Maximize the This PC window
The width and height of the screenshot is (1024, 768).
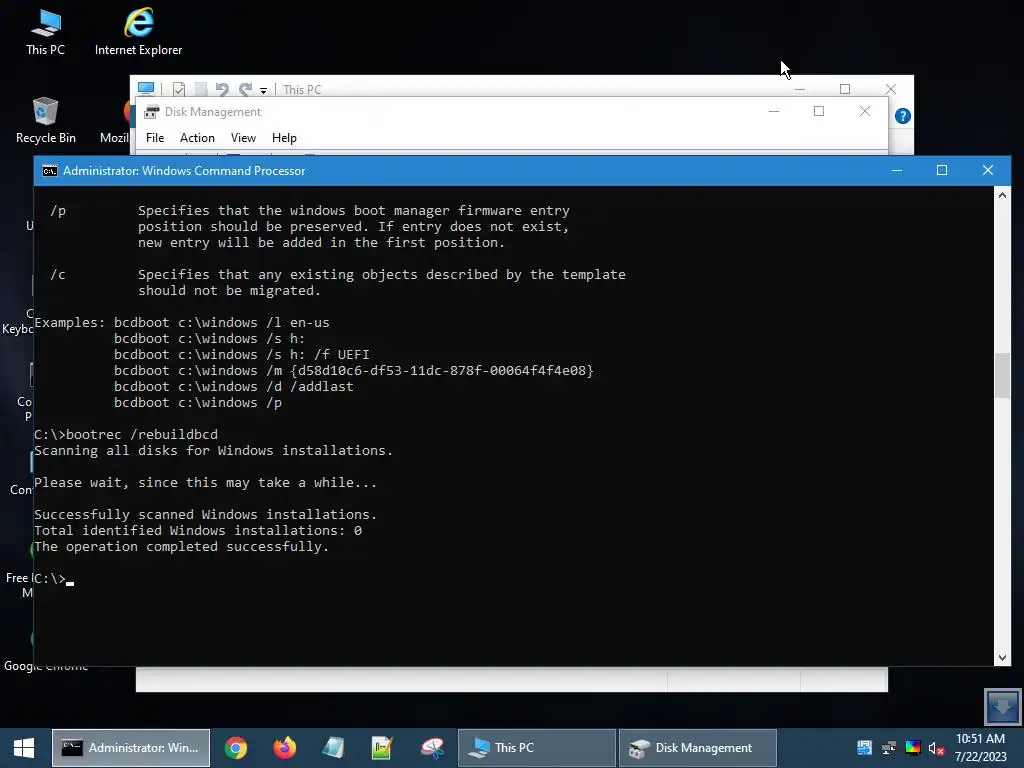click(x=845, y=89)
